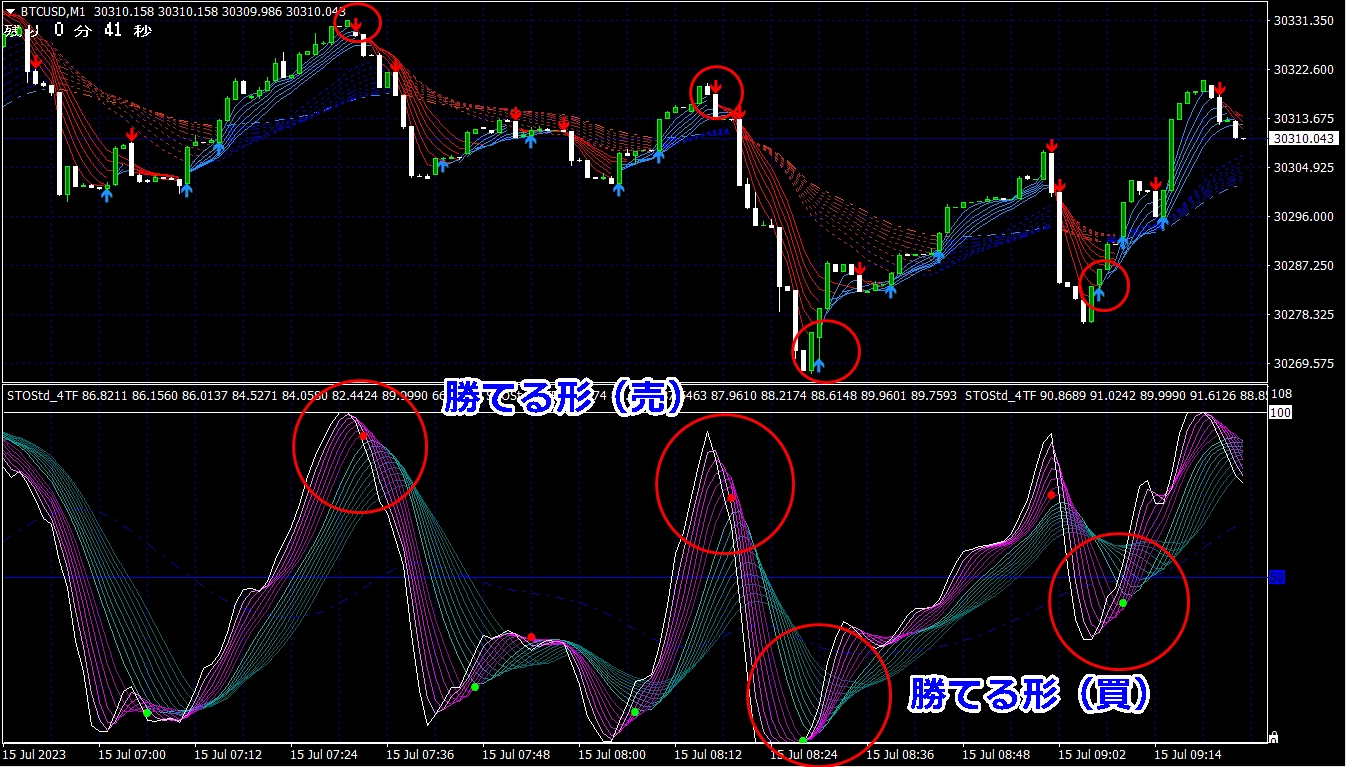Select the 勝てる形（売） text label

(562, 395)
